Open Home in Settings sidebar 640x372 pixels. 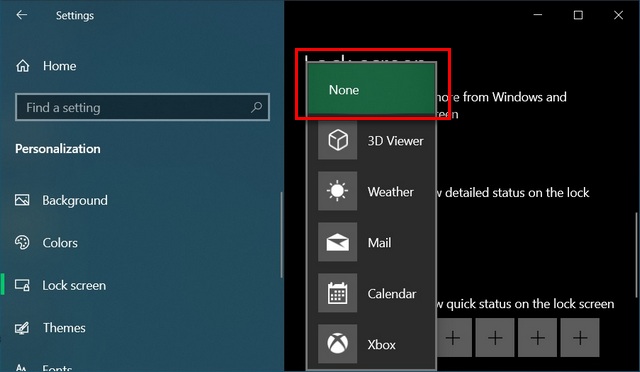click(x=59, y=66)
